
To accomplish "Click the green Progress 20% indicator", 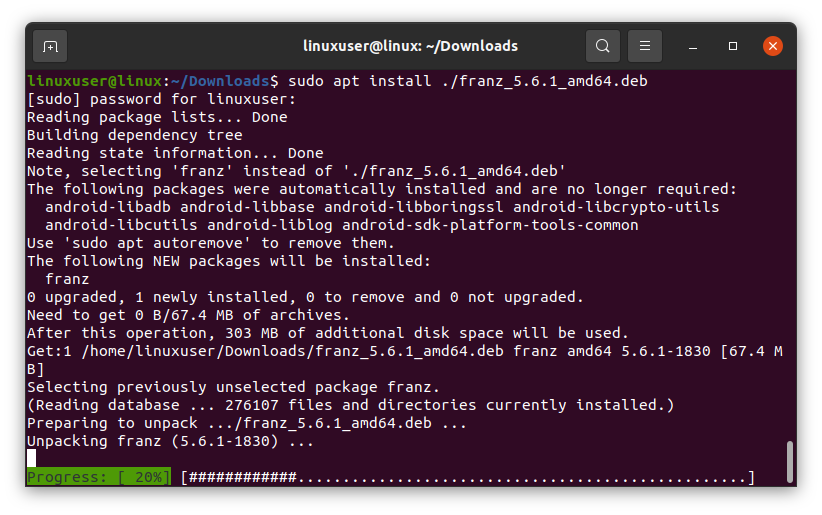I will coord(99,477).
